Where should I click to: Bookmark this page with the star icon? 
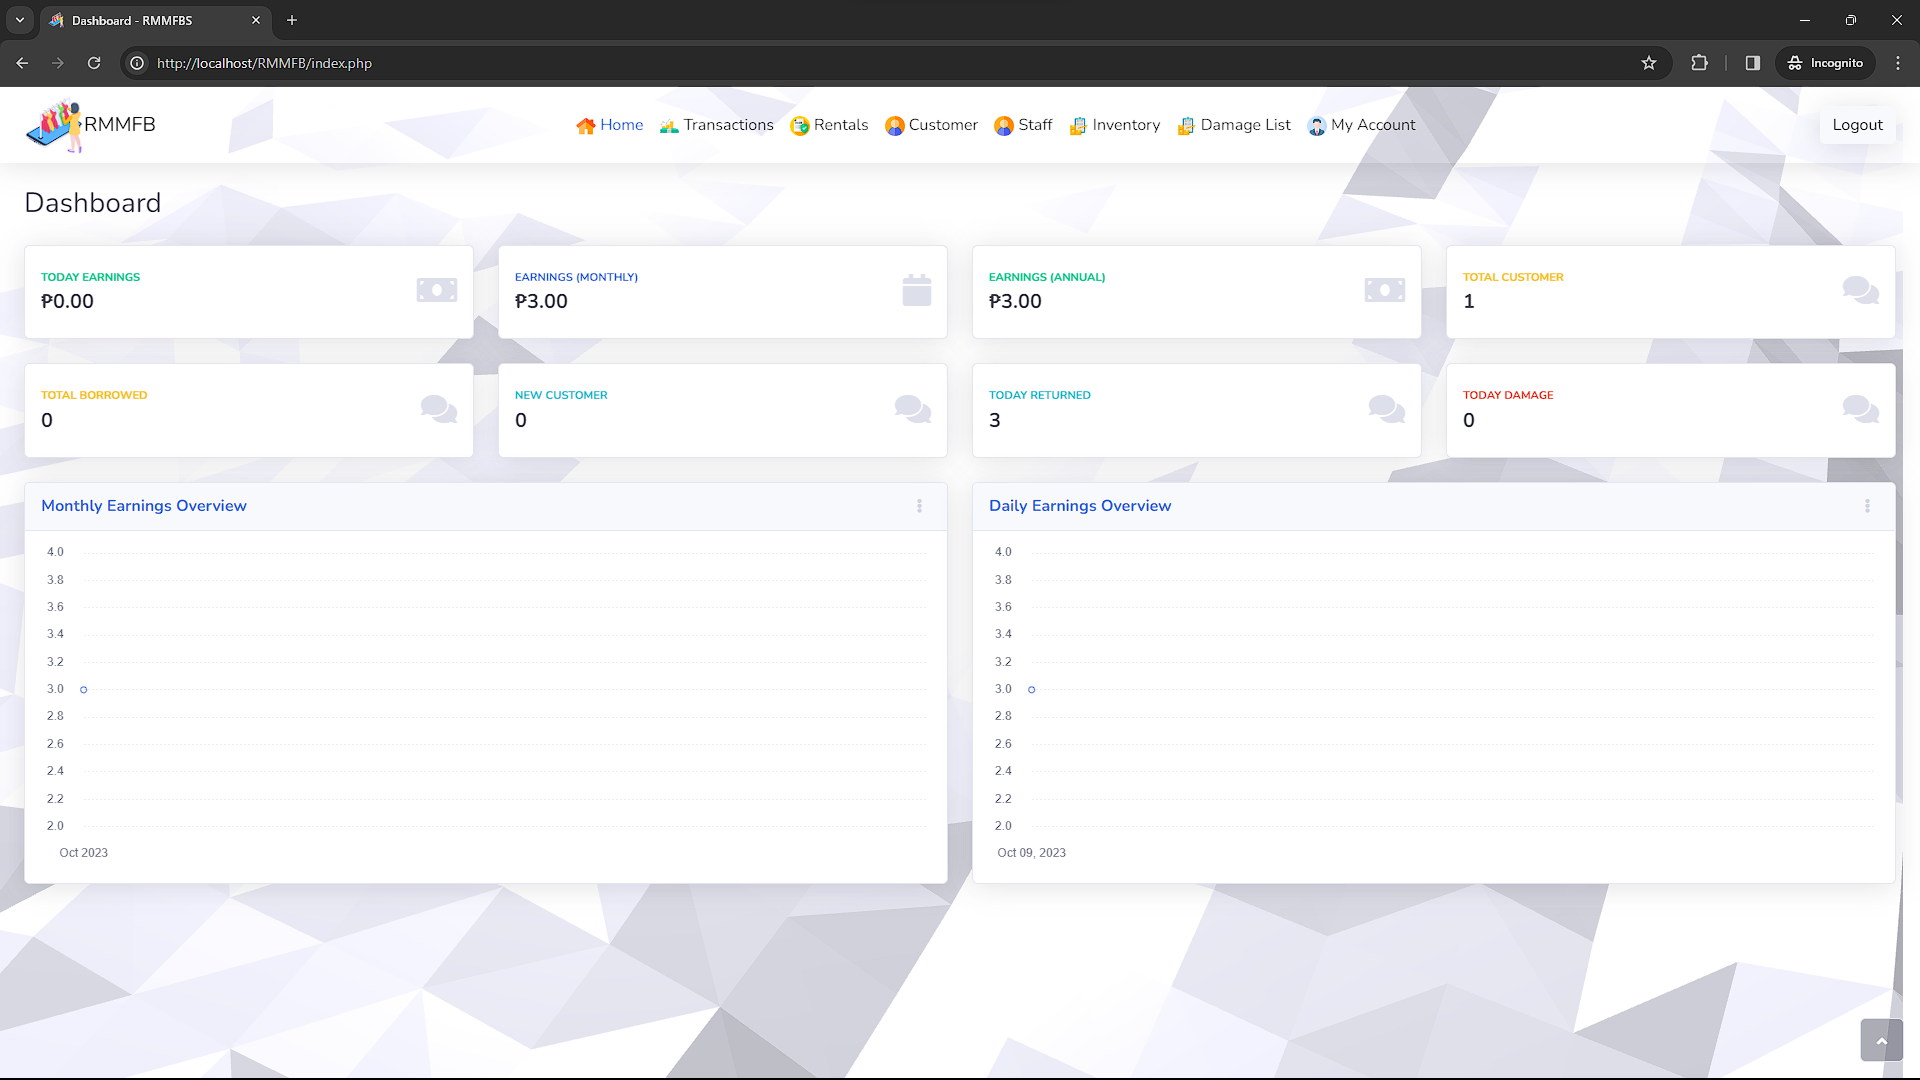point(1649,63)
